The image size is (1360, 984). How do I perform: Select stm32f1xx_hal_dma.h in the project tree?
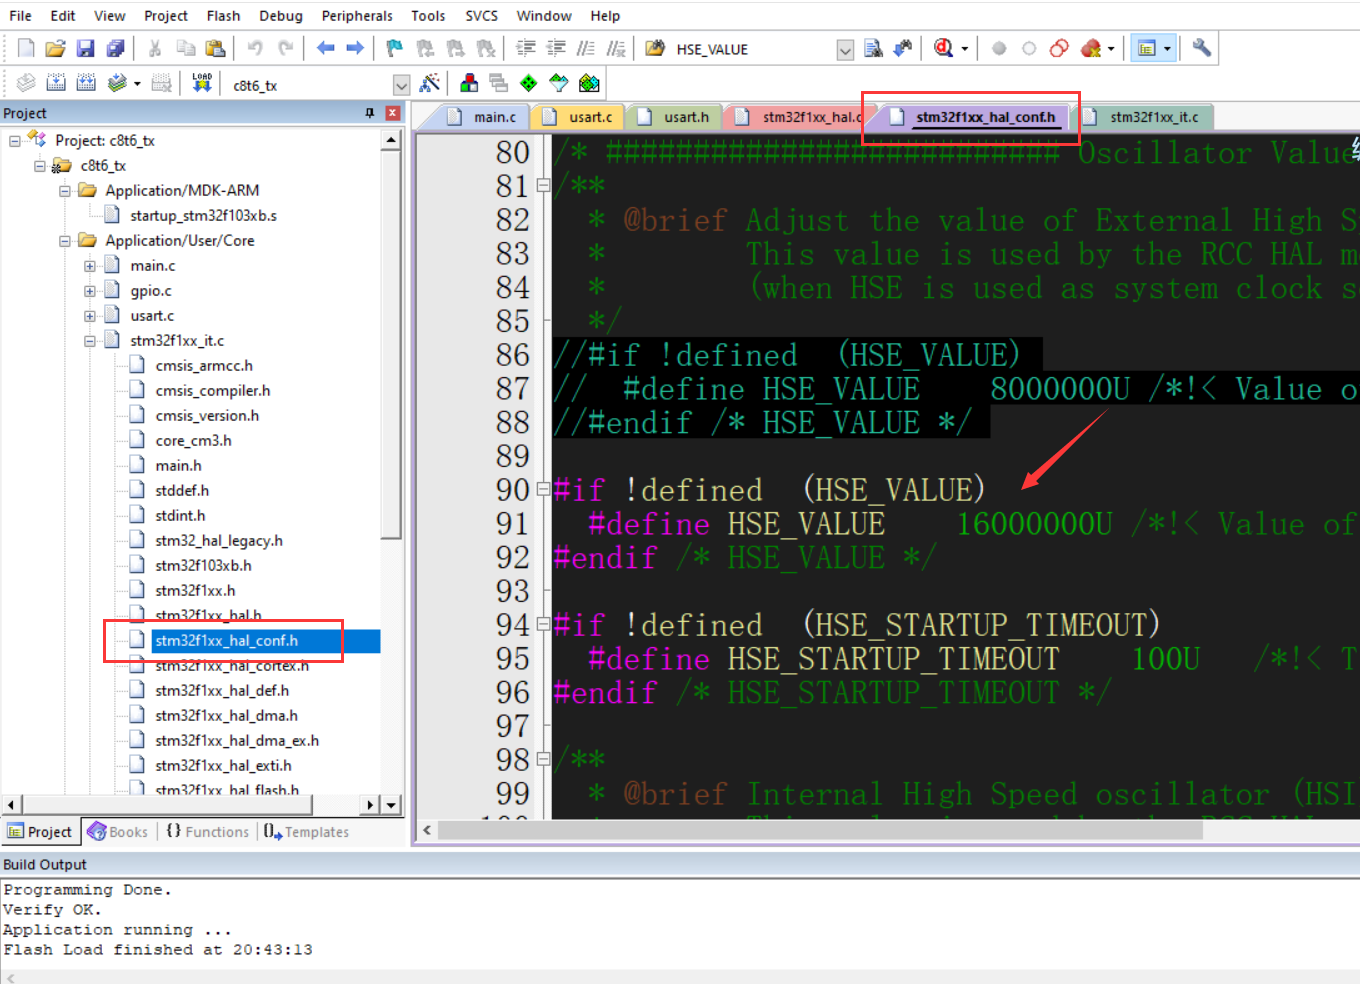click(x=226, y=716)
